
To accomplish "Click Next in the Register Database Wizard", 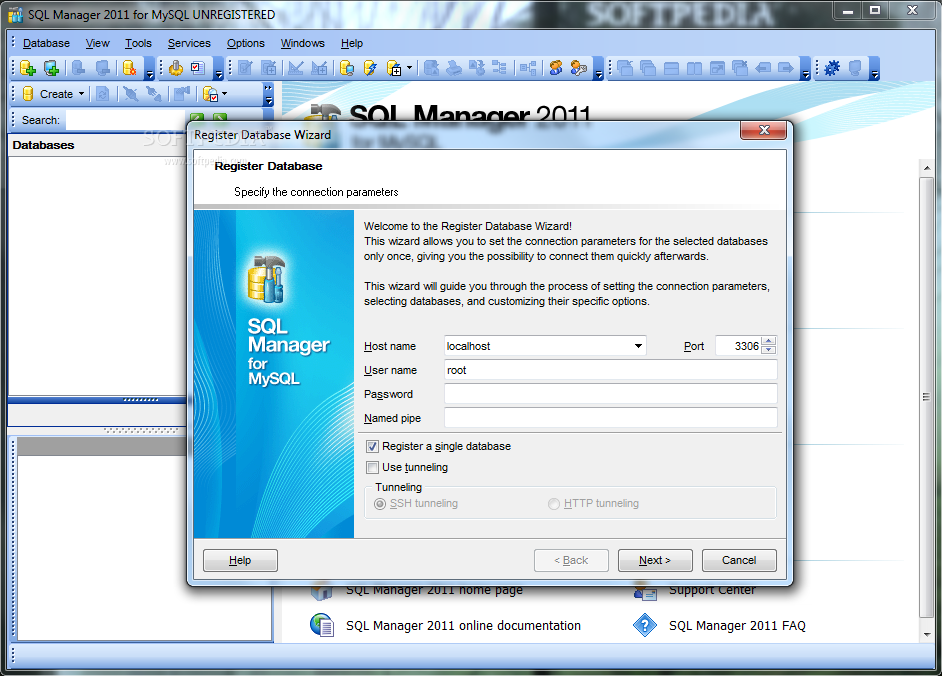I will pyautogui.click(x=655, y=560).
